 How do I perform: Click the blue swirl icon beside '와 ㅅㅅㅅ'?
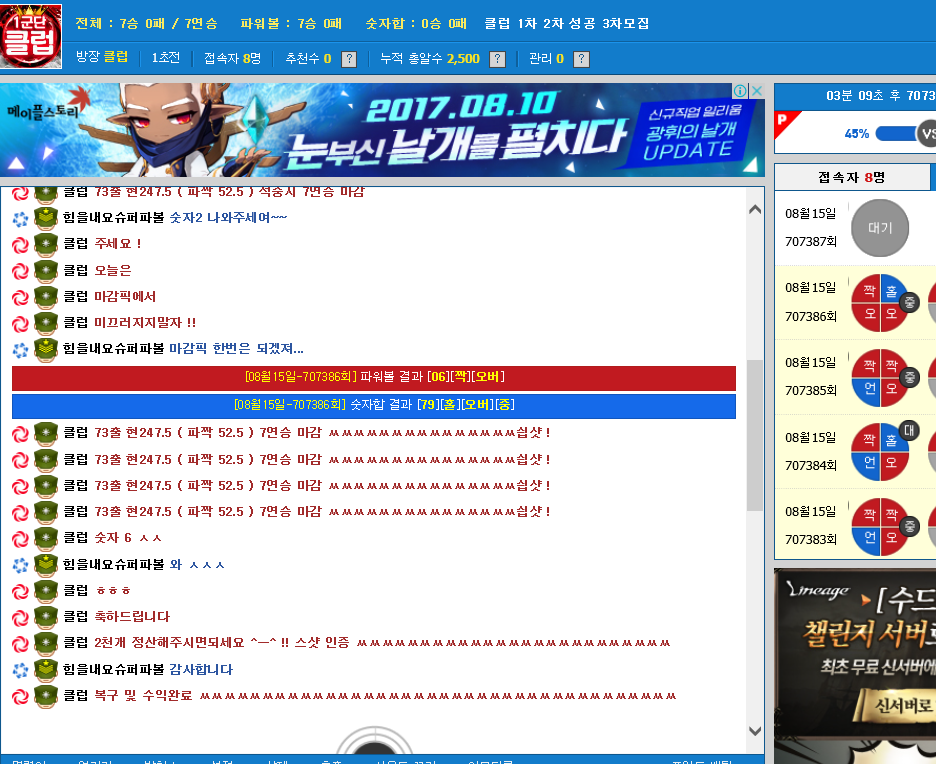tap(20, 565)
